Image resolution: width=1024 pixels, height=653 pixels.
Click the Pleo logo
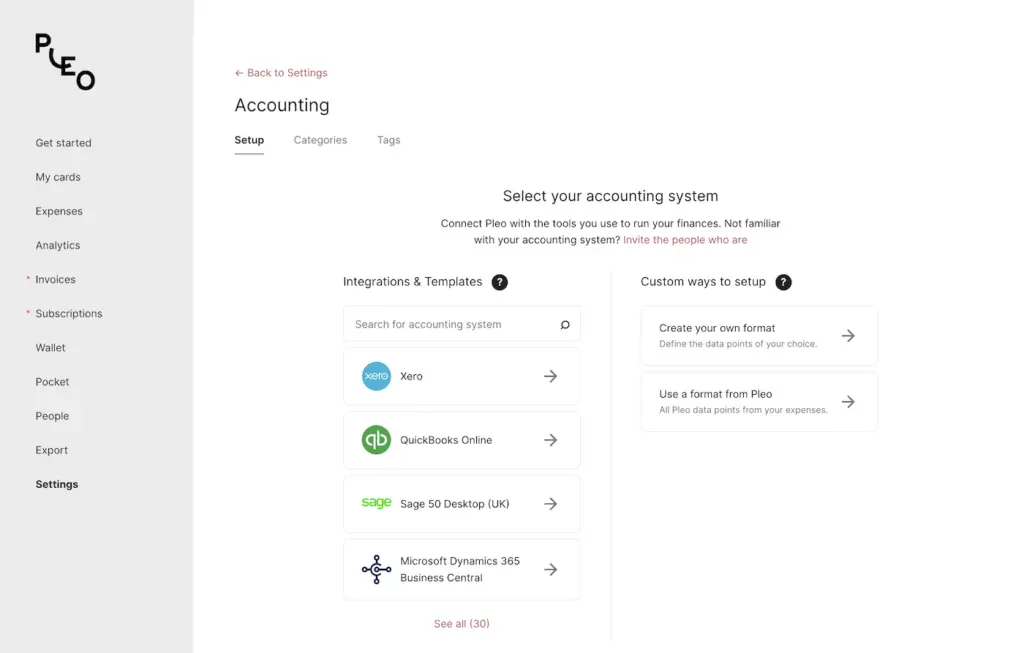point(65,62)
